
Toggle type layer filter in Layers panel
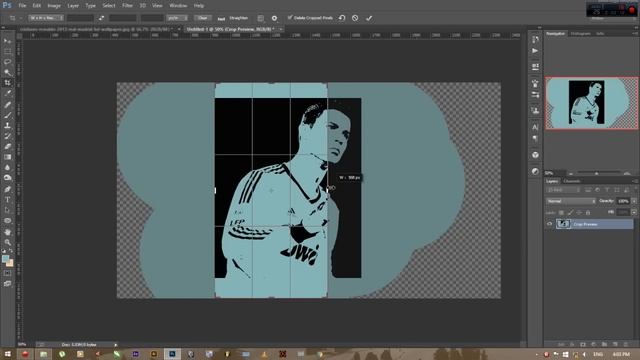pos(607,190)
